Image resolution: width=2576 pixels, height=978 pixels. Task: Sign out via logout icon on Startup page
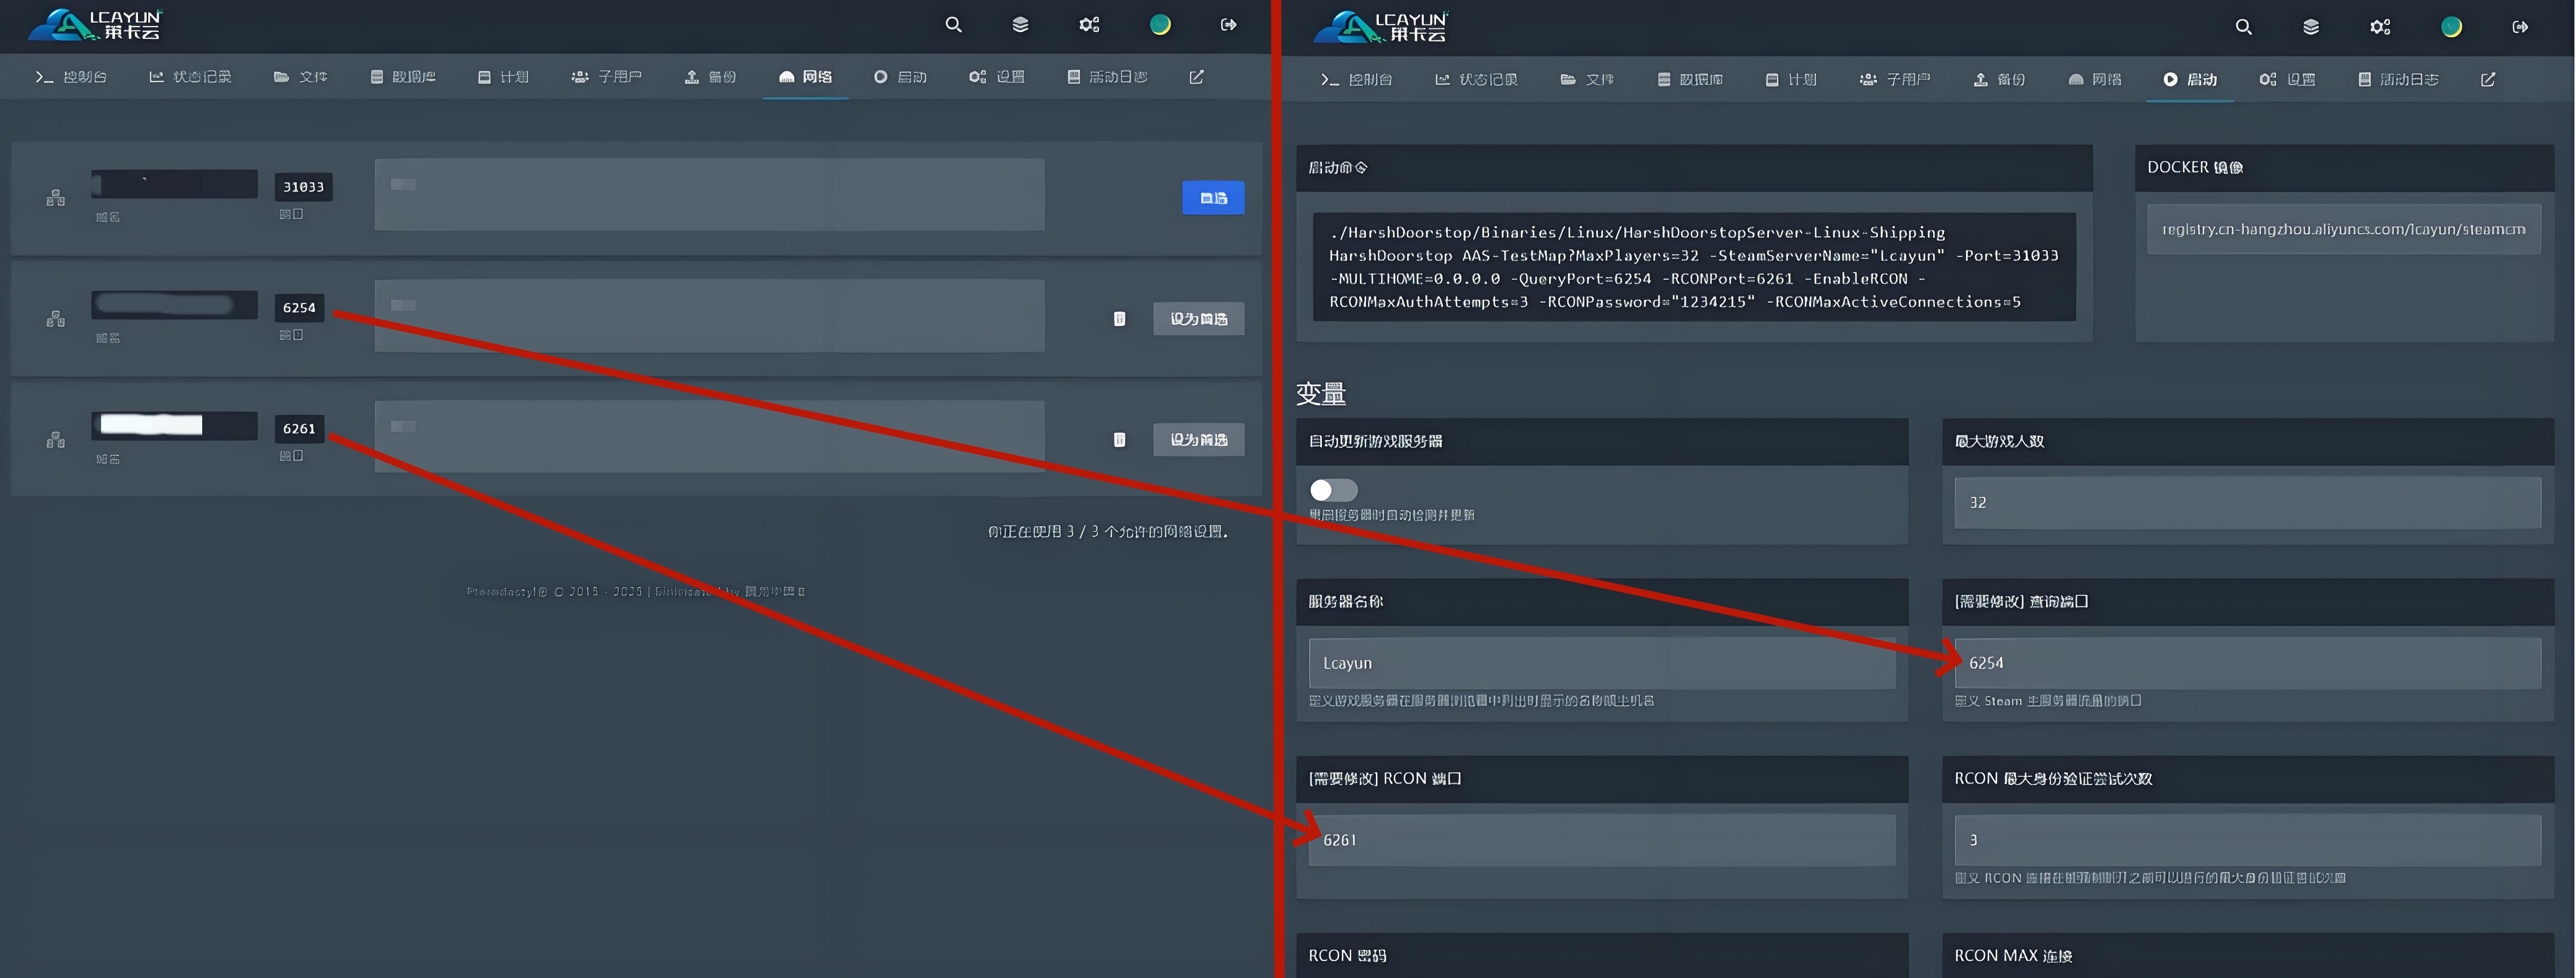point(2520,27)
